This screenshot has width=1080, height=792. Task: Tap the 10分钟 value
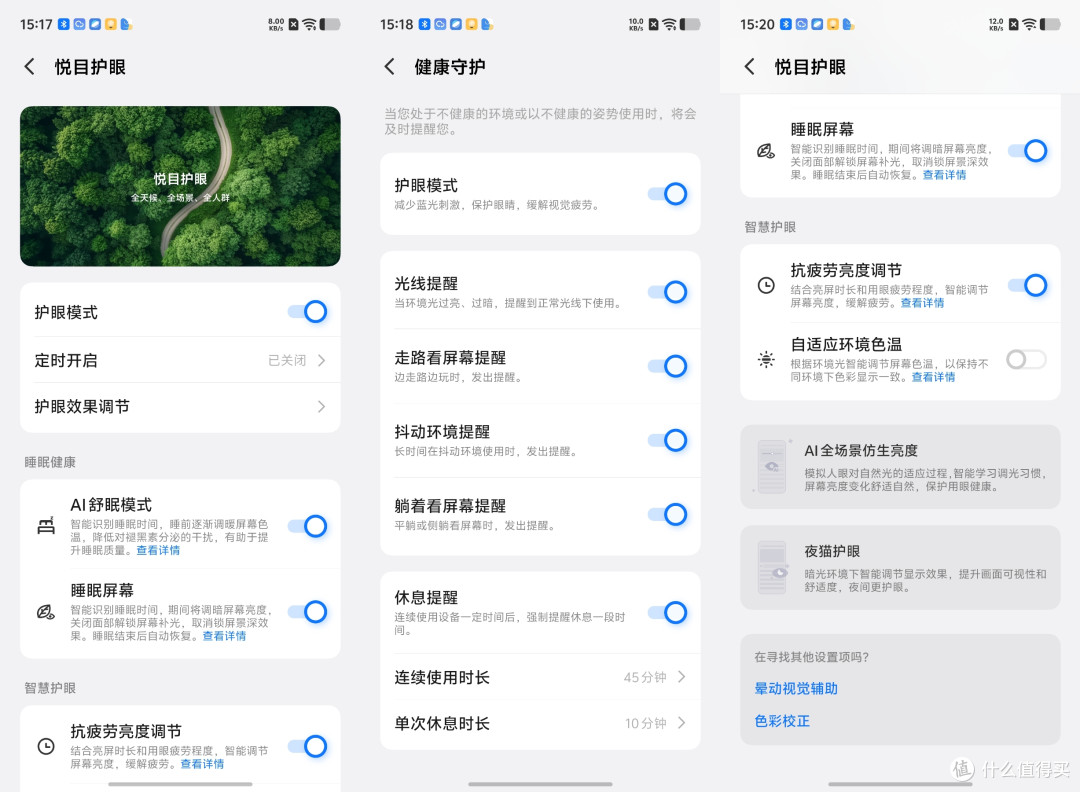[646, 723]
